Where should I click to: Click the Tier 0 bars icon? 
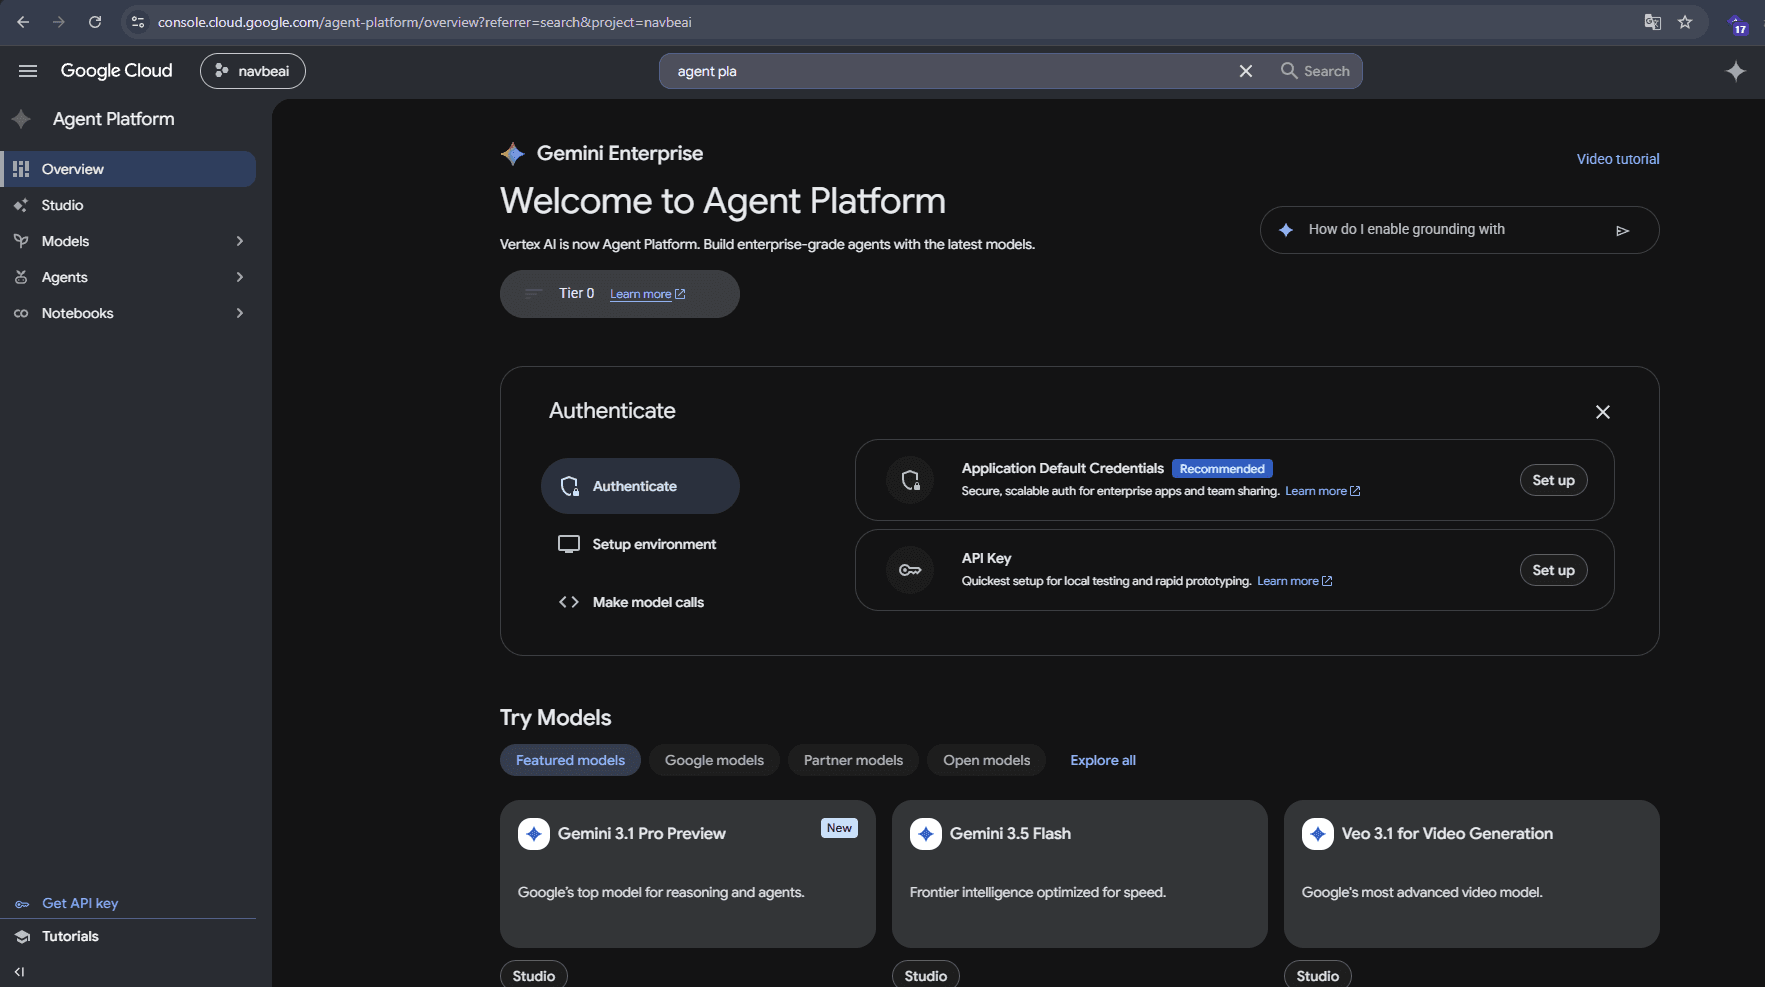click(533, 293)
